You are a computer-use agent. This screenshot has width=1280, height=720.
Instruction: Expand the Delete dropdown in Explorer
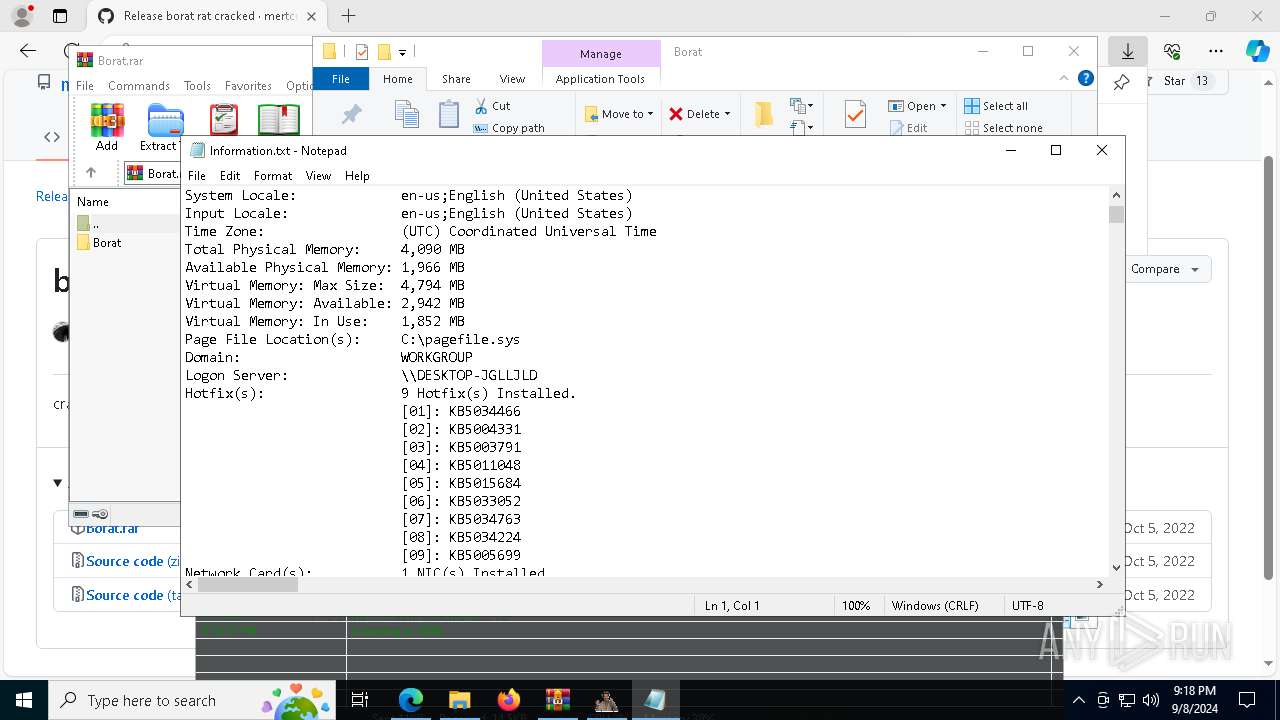click(x=727, y=114)
